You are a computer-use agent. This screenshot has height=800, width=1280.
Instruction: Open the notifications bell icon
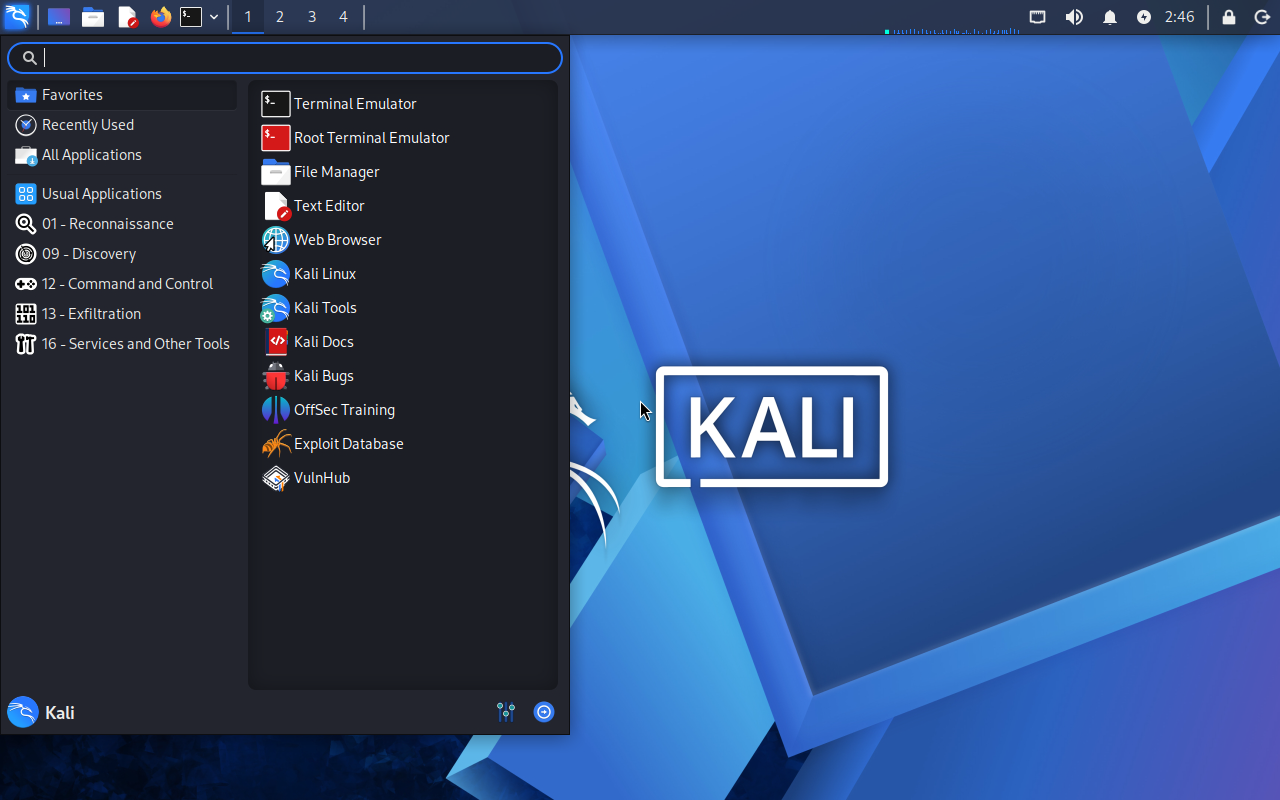click(x=1109, y=17)
